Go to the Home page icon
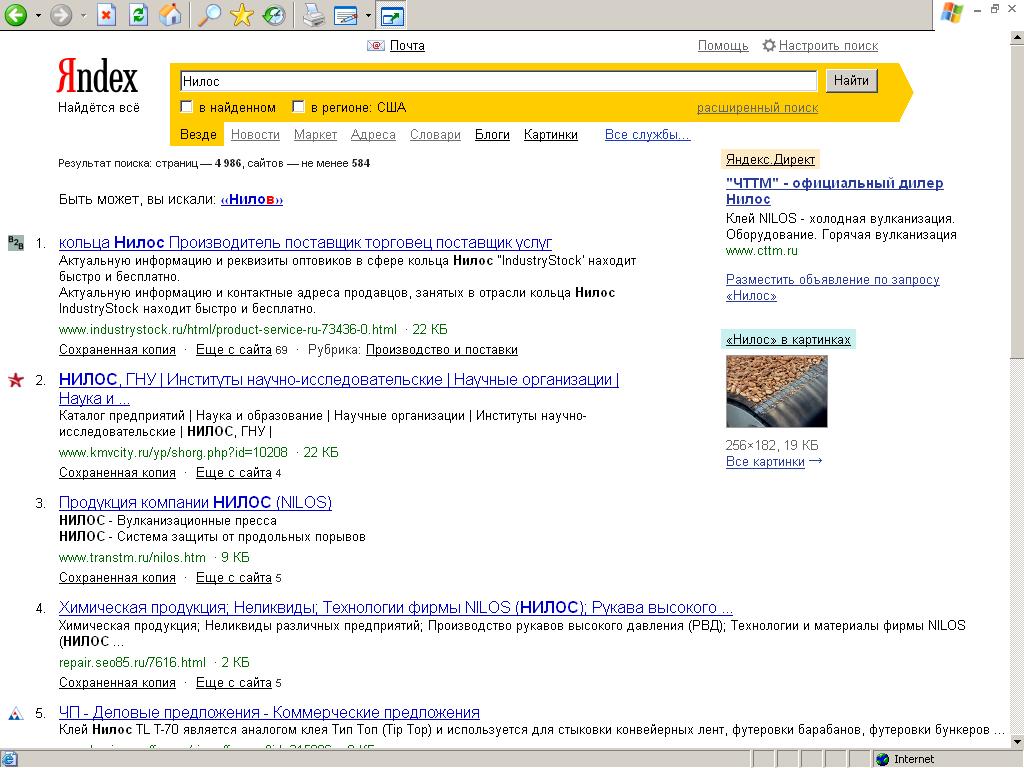Image resolution: width=1024 pixels, height=768 pixels. point(170,14)
